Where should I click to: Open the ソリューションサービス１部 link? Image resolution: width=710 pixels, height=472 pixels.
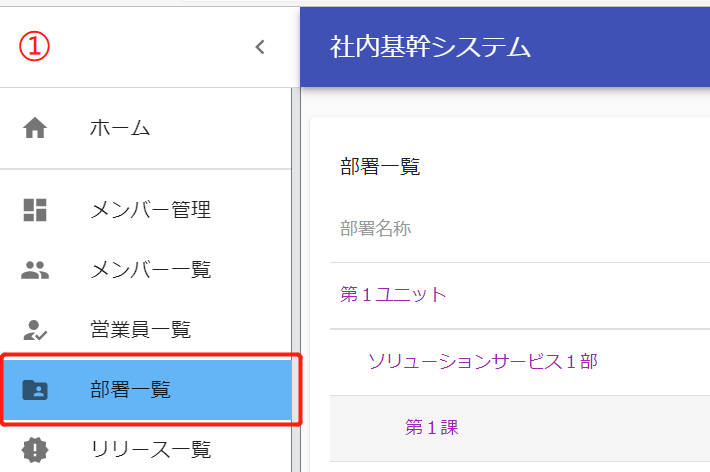(482, 361)
